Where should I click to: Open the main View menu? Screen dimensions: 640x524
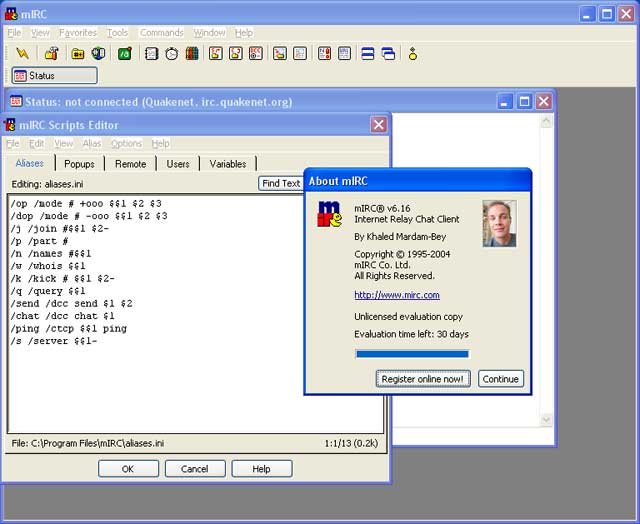pyautogui.click(x=40, y=33)
